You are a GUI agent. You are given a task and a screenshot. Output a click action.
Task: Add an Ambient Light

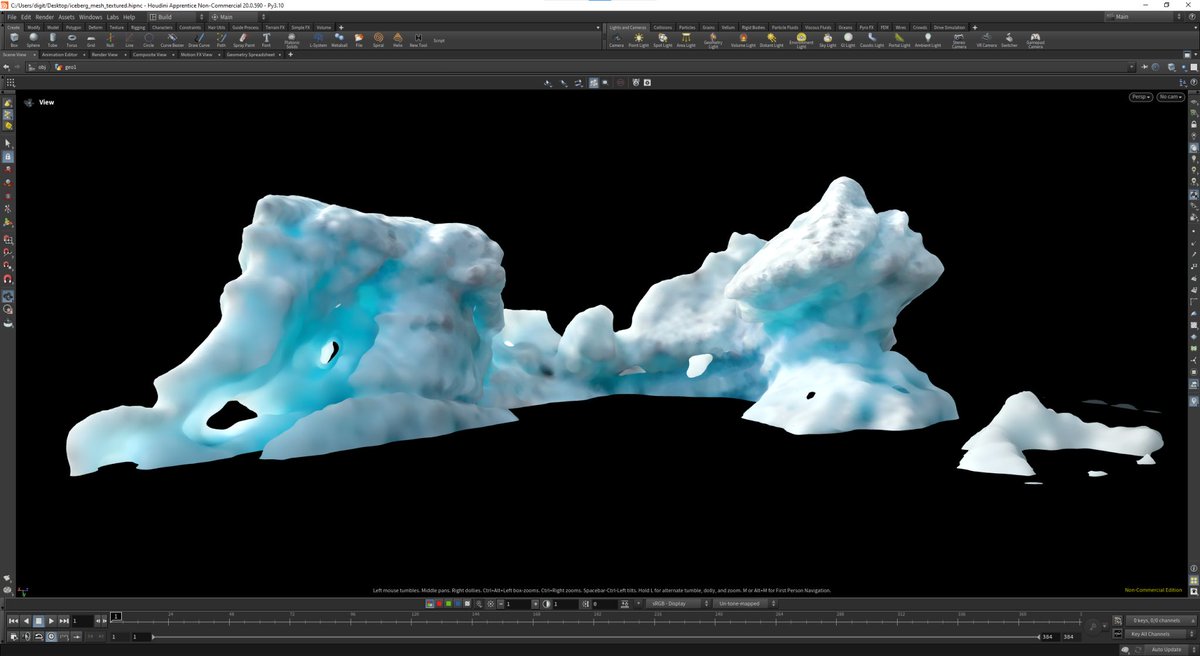[x=928, y=40]
